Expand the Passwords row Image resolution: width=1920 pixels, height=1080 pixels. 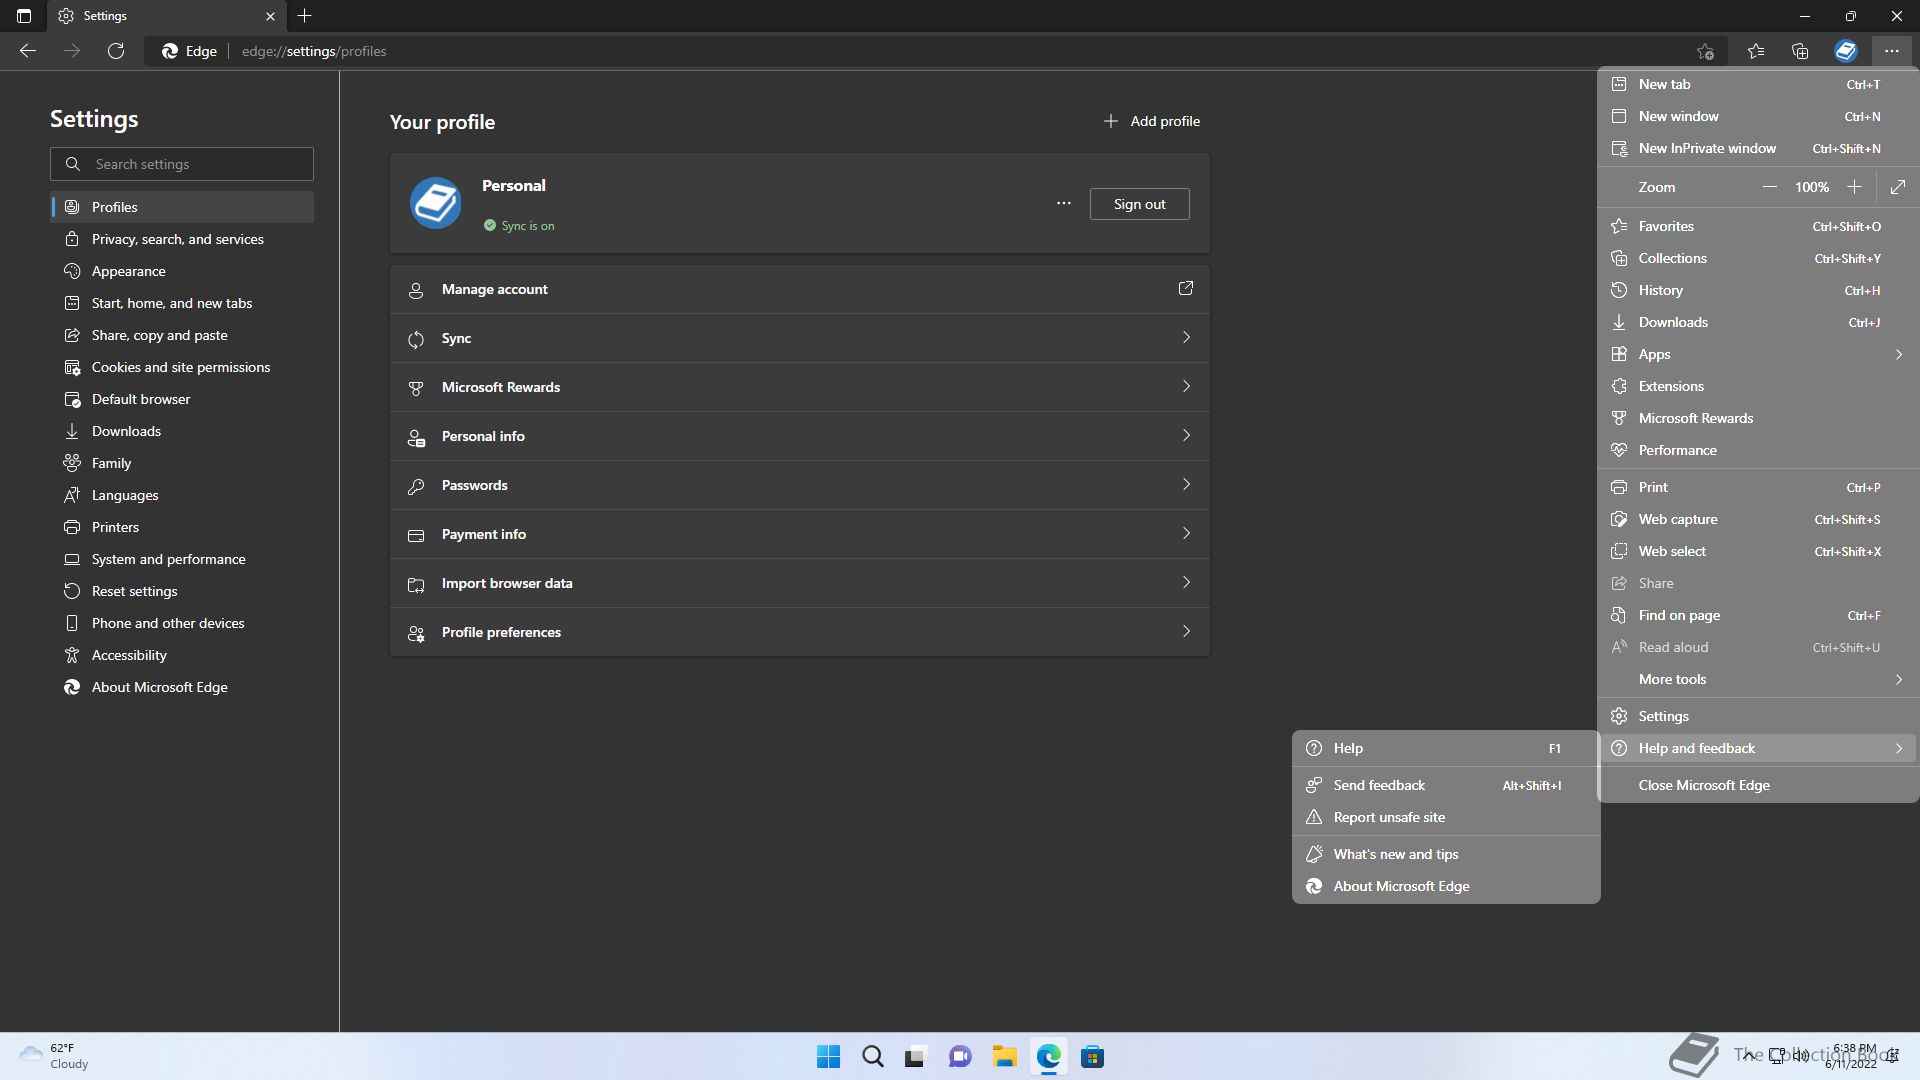pyautogui.click(x=800, y=485)
